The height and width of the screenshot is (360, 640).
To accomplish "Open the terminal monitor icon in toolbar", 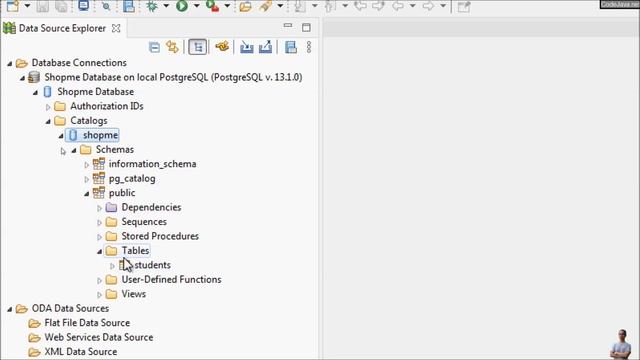I will (x=84, y=6).
